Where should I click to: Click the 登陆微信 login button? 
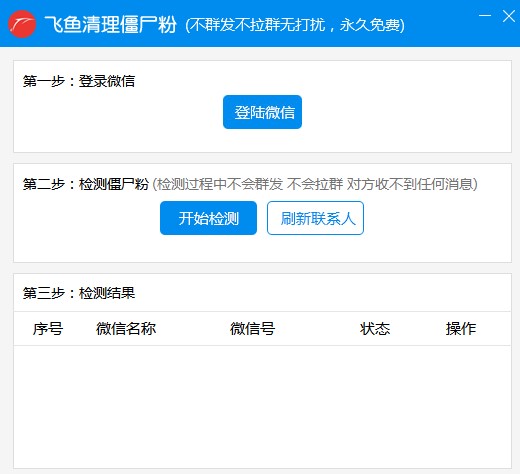(262, 112)
